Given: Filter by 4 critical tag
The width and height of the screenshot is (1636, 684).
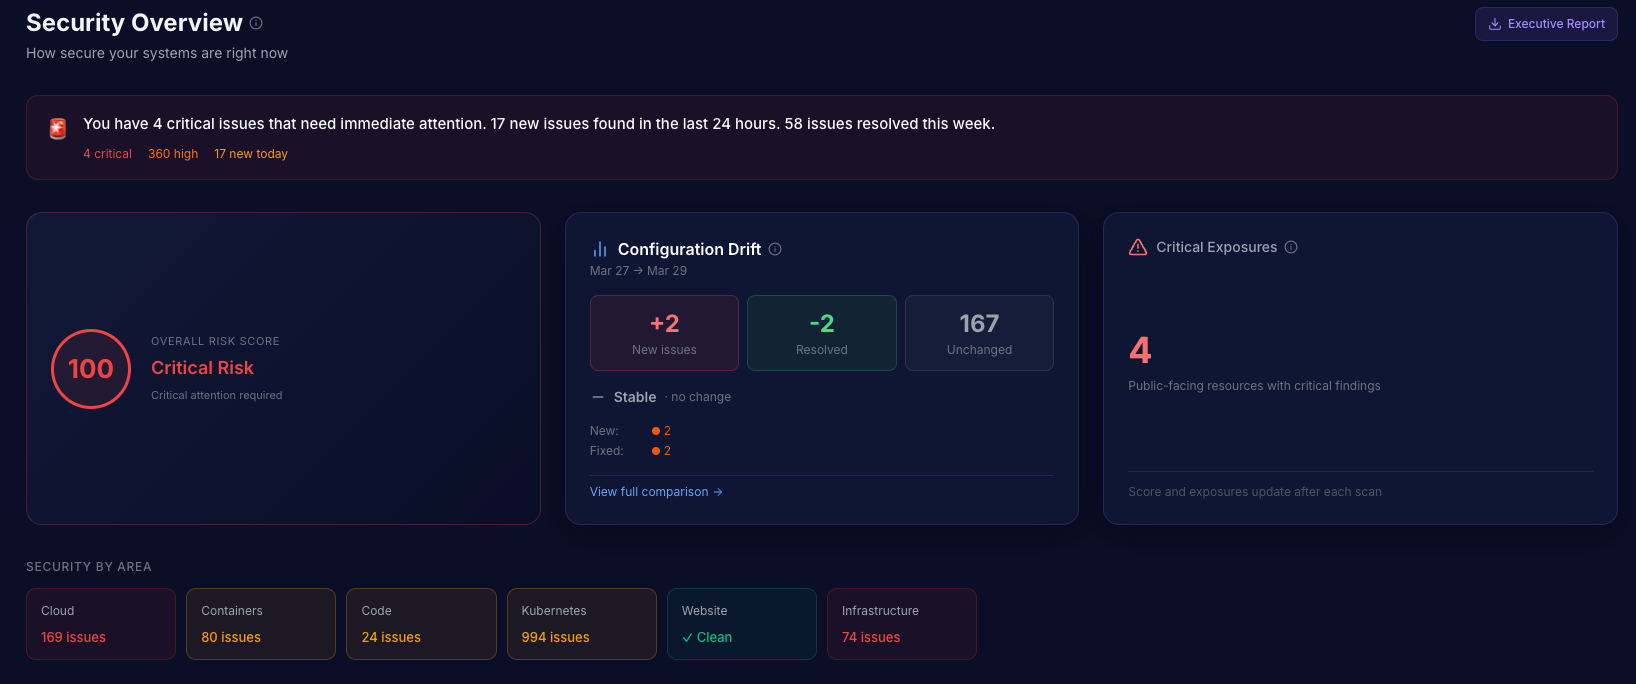Looking at the screenshot, I should (x=108, y=154).
